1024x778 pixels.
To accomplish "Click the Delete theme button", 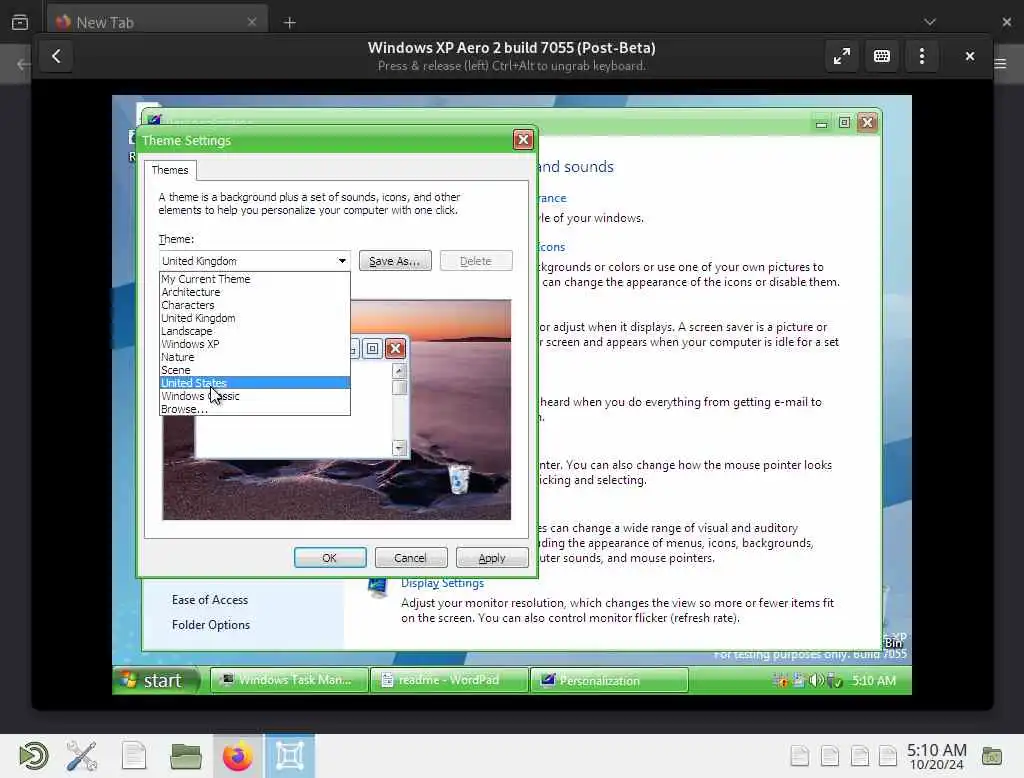I will click(x=475, y=261).
